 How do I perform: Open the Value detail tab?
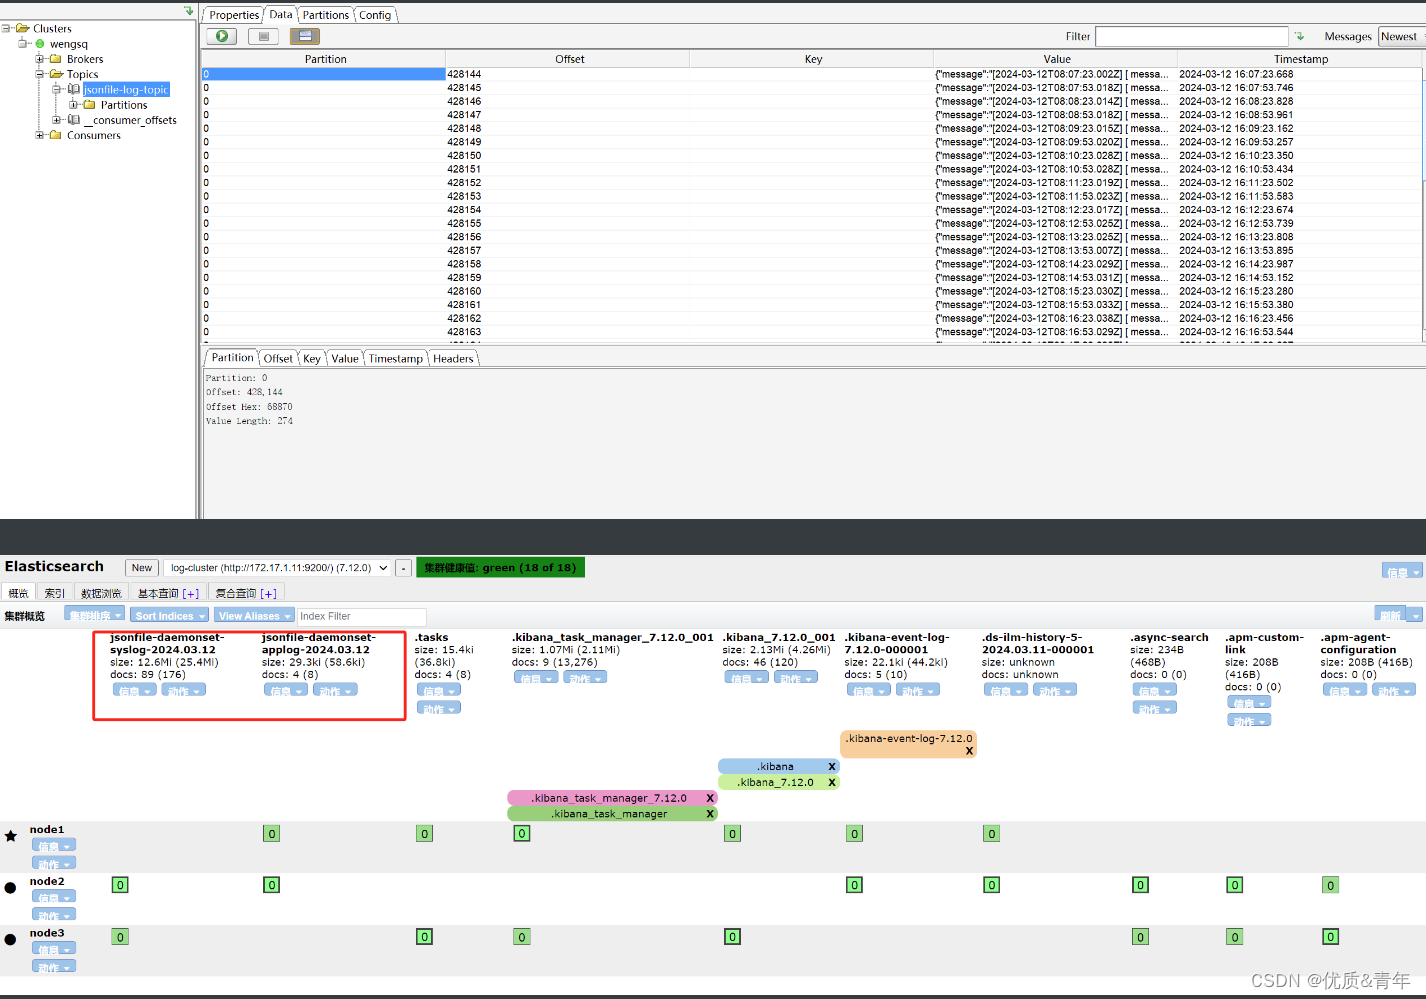(x=345, y=358)
